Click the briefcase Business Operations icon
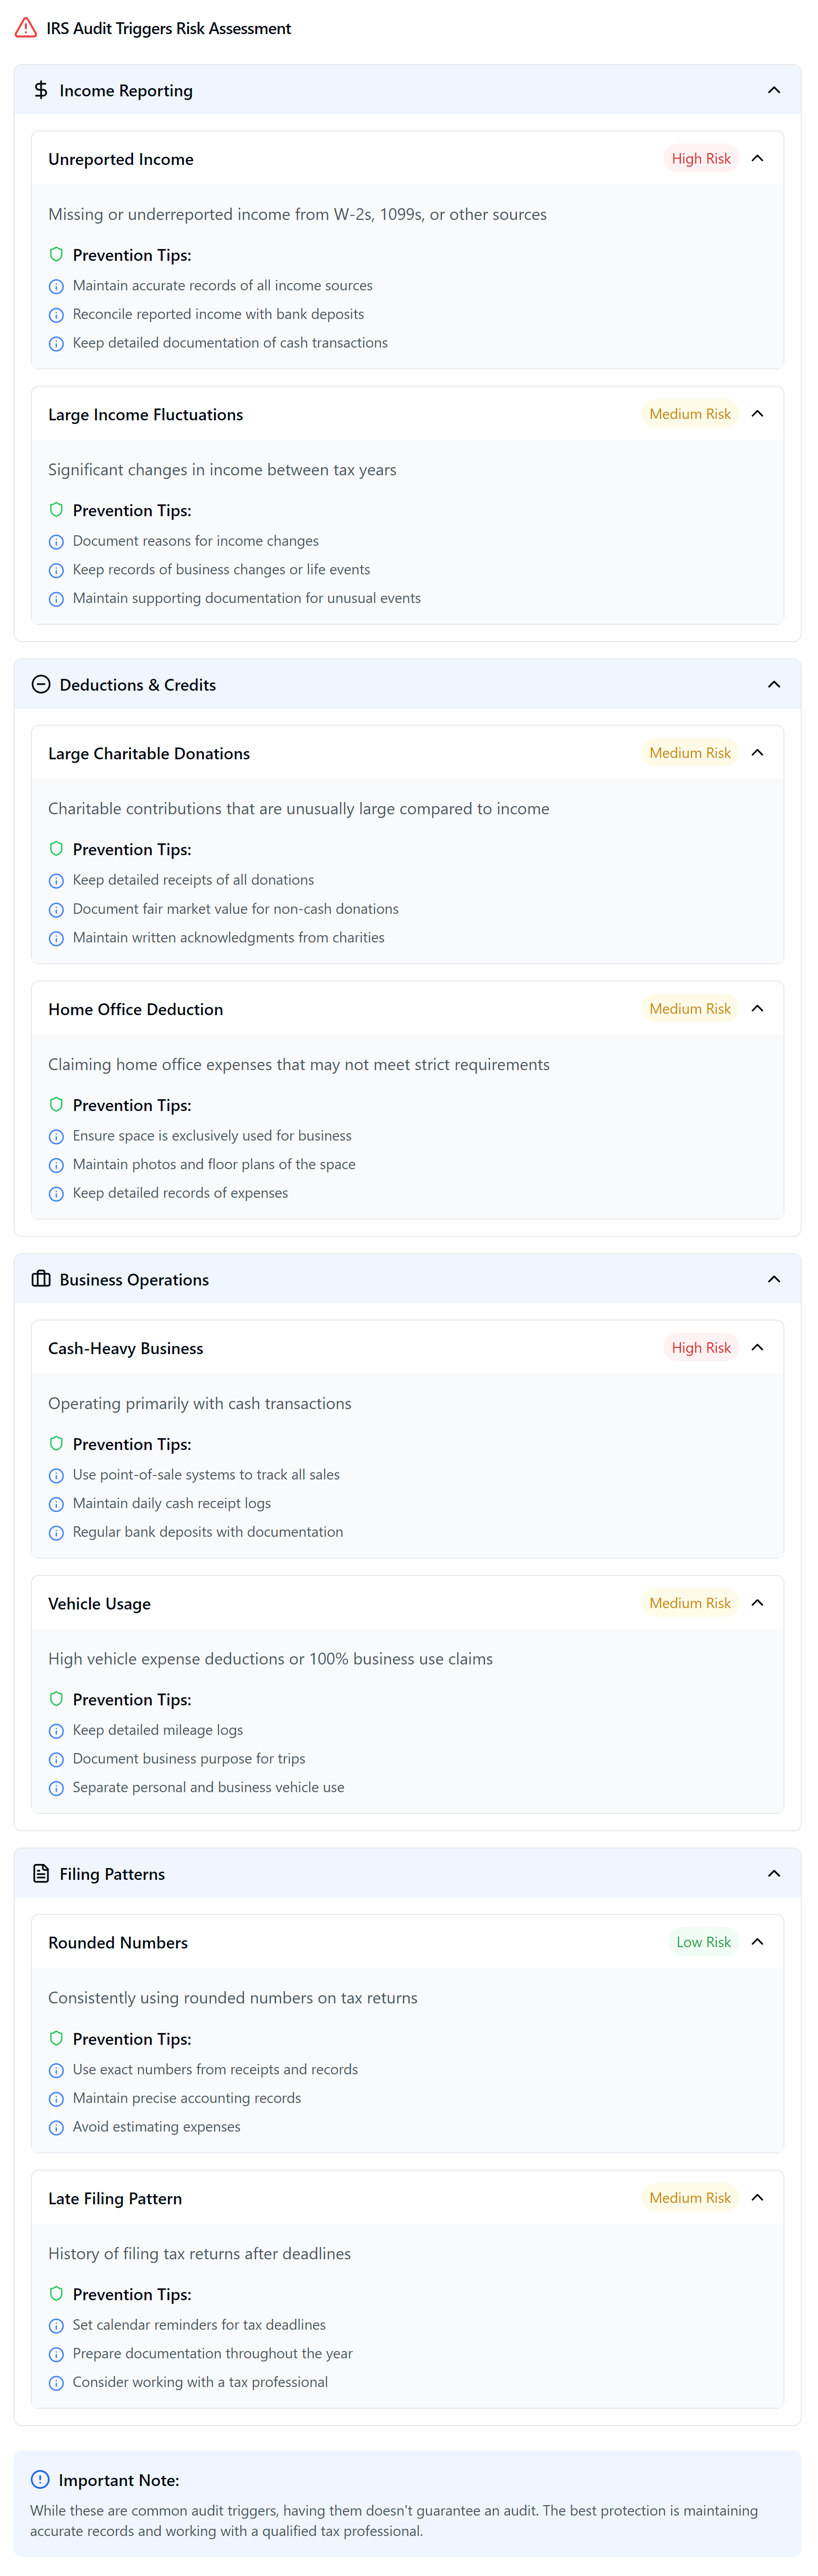This screenshot has width=818, height=2576. (41, 1279)
